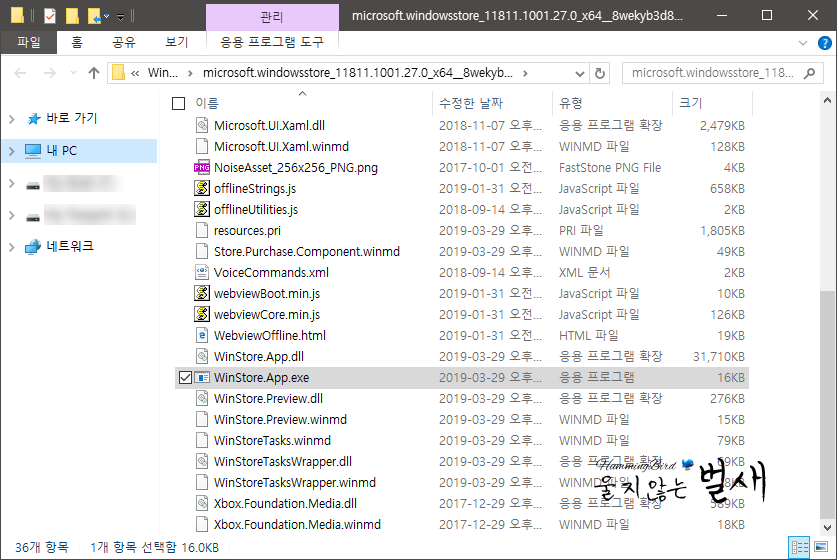
Task: Select the NoiseAsset_256x256_PNG.png file icon
Action: coord(202,168)
